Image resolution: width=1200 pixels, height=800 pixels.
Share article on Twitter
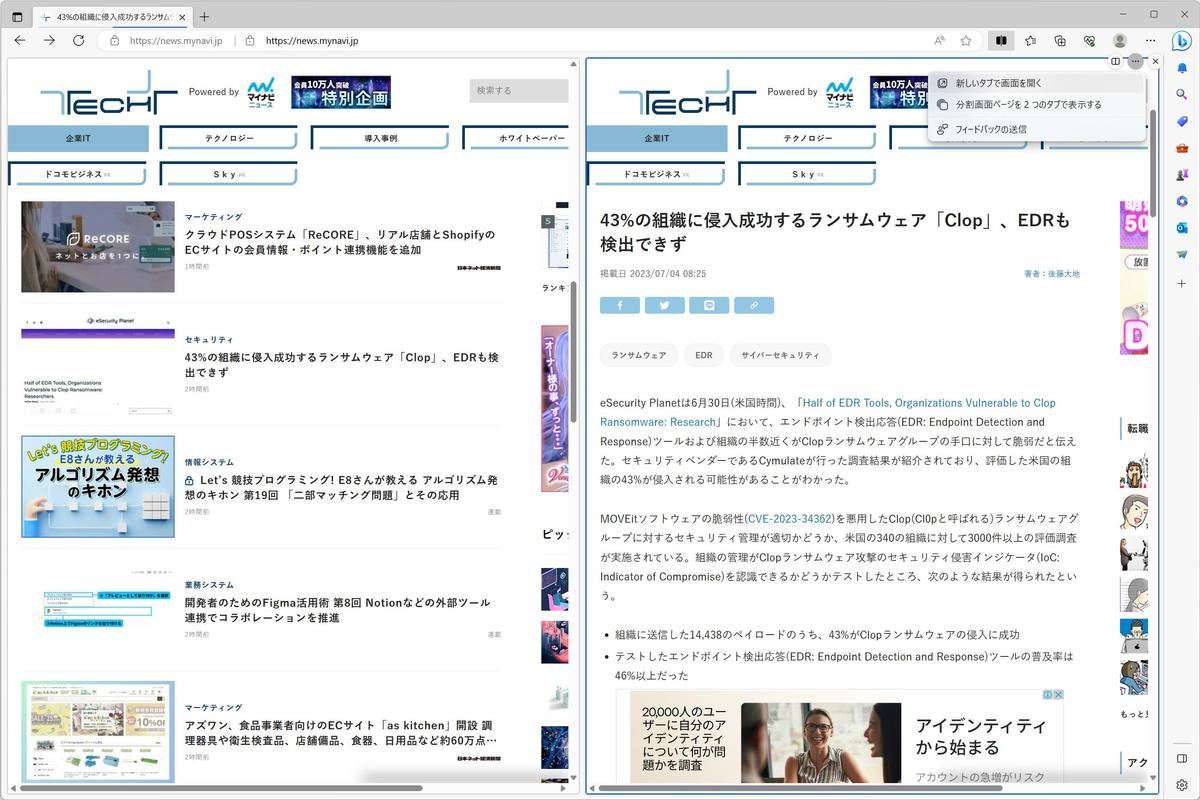pos(664,305)
